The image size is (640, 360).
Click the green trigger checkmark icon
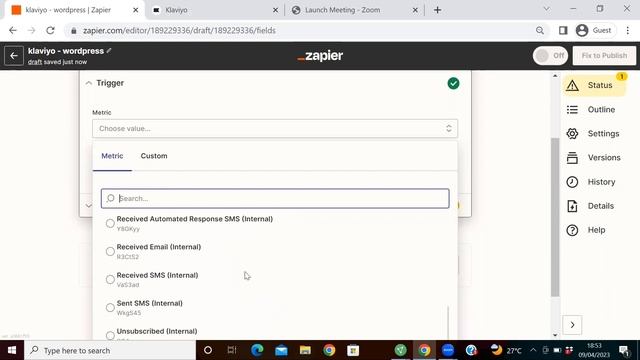pos(453,83)
